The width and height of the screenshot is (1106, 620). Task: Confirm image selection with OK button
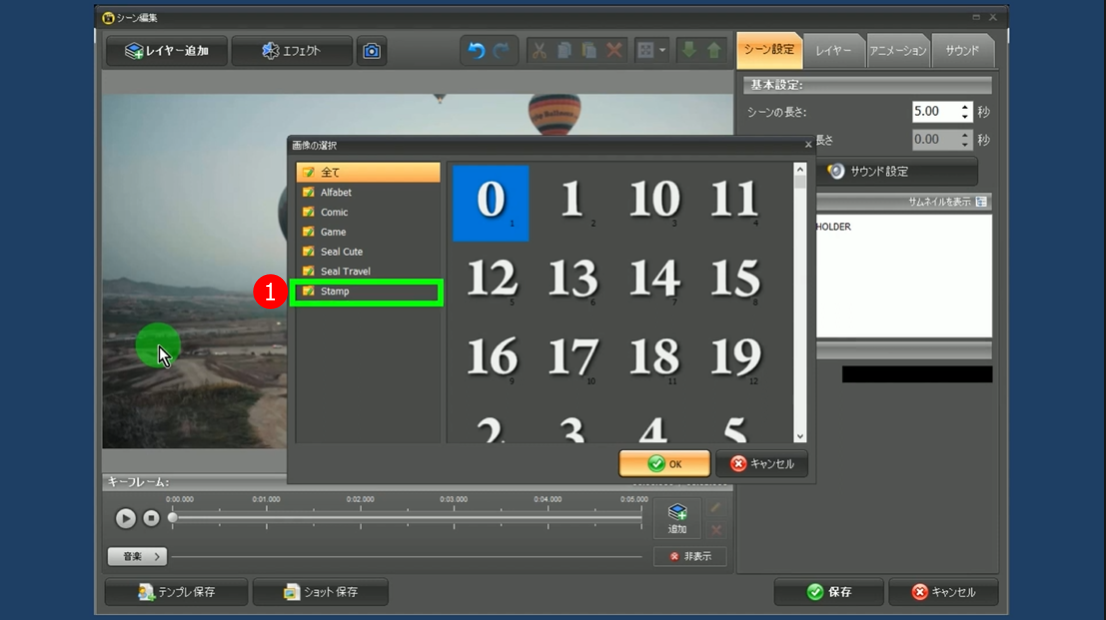tap(664, 464)
